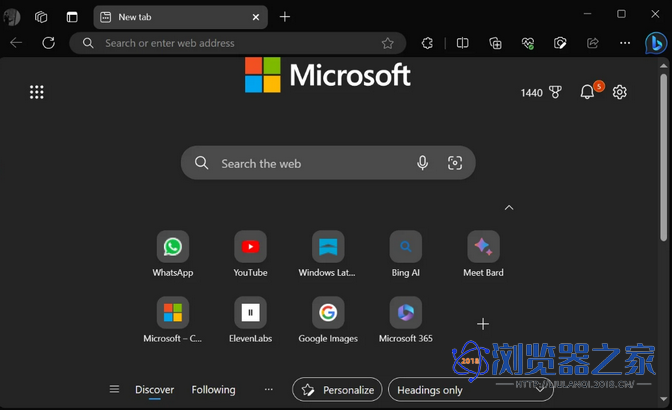Open the Extensions puzzle icon
The height and width of the screenshot is (410, 672).
tap(427, 43)
